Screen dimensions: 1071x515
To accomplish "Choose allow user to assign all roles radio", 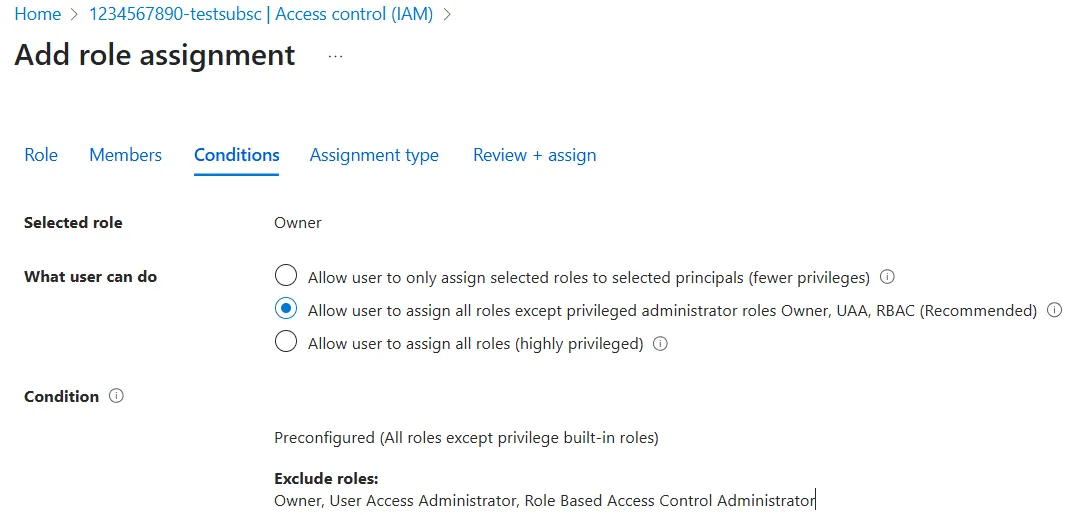I will pos(286,342).
